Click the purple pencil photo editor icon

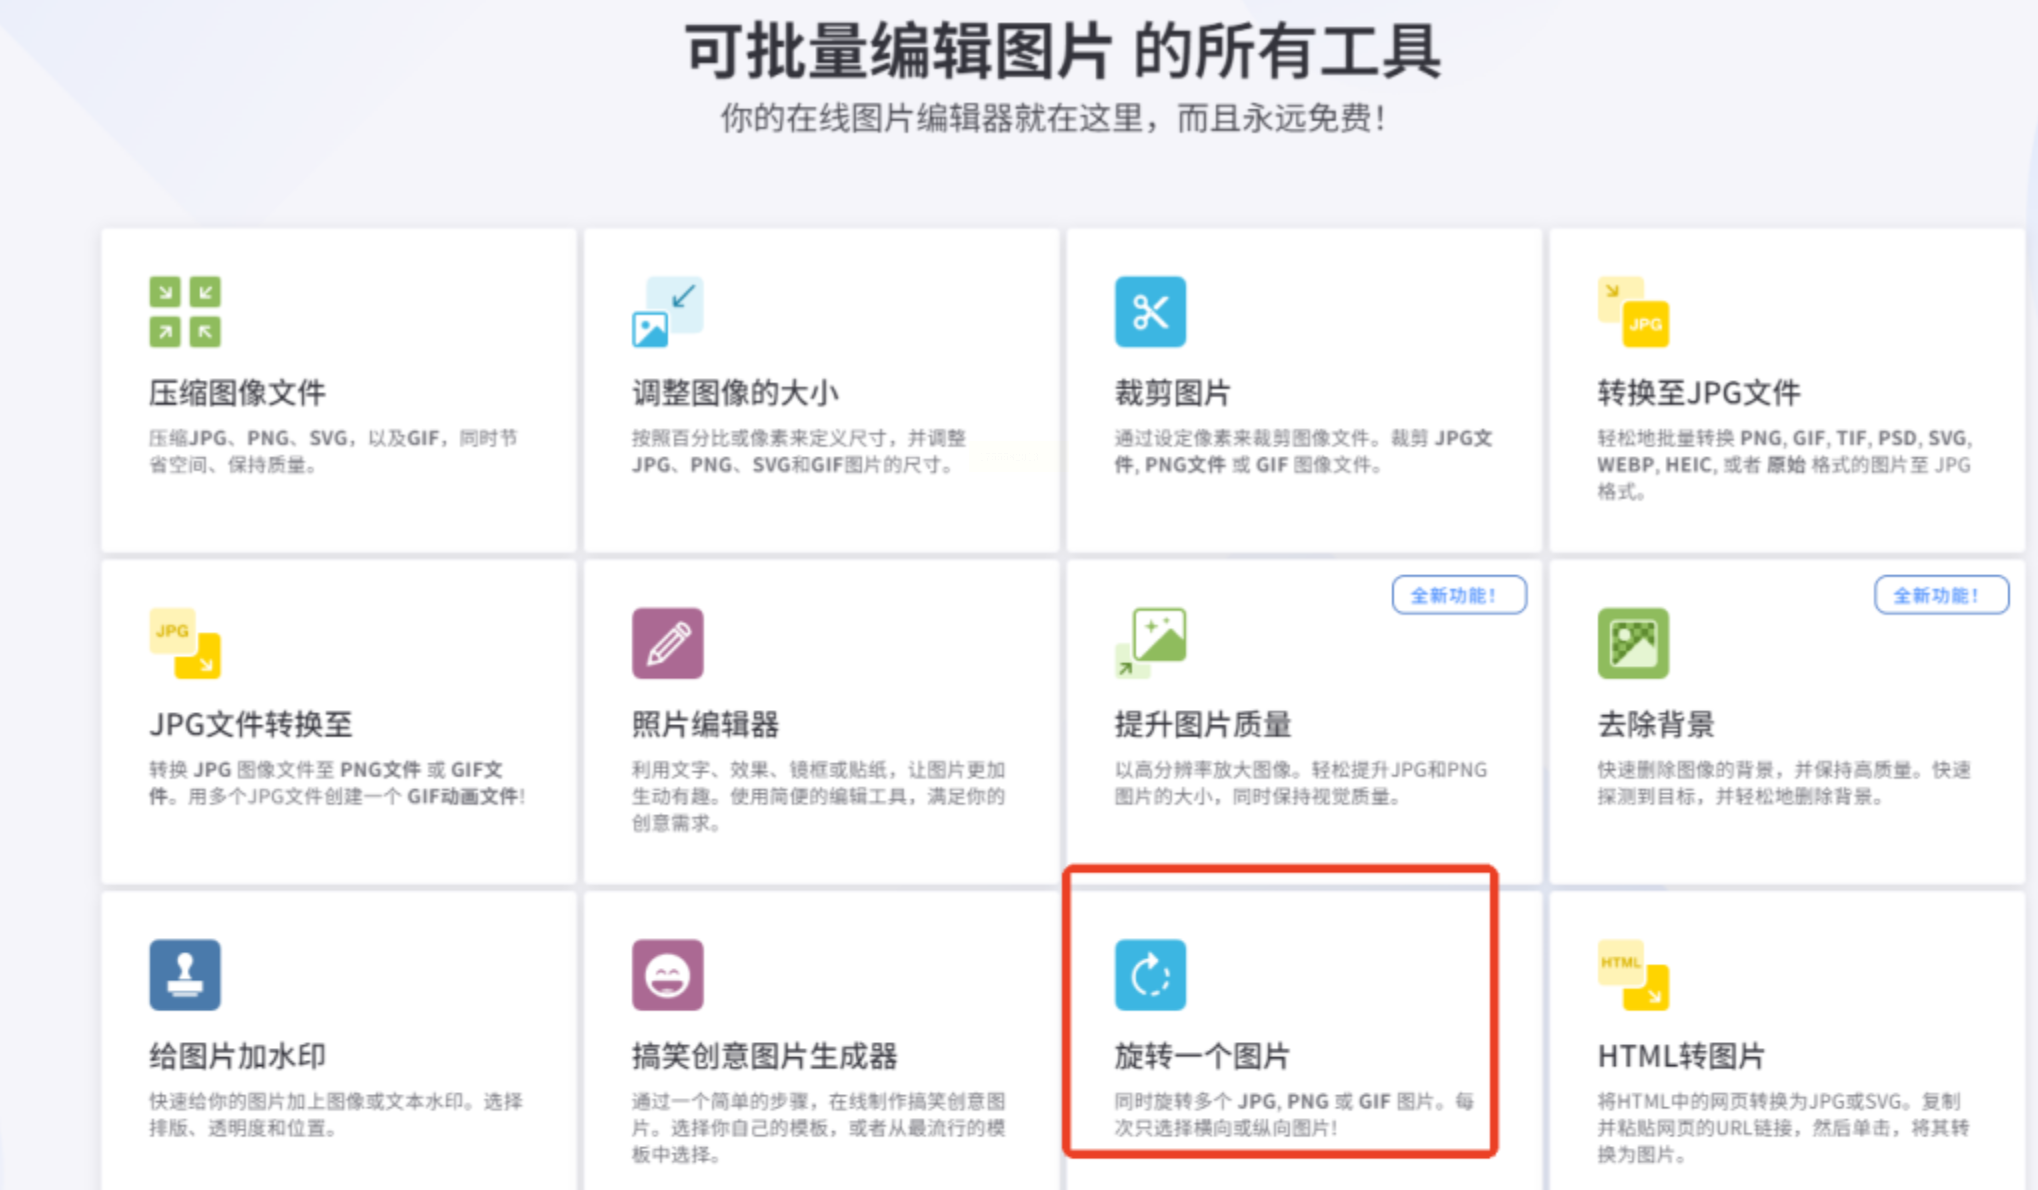(667, 643)
